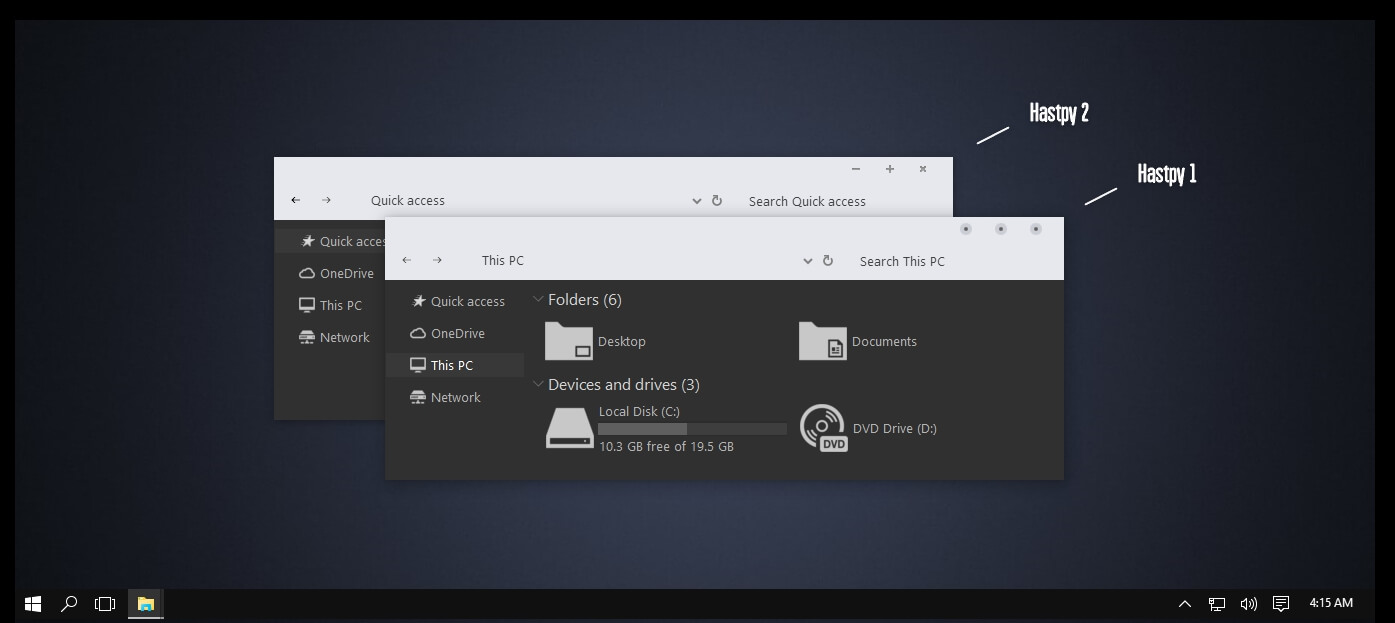1395x623 pixels.
Task: Select the Desktop folder icon
Action: pos(569,341)
